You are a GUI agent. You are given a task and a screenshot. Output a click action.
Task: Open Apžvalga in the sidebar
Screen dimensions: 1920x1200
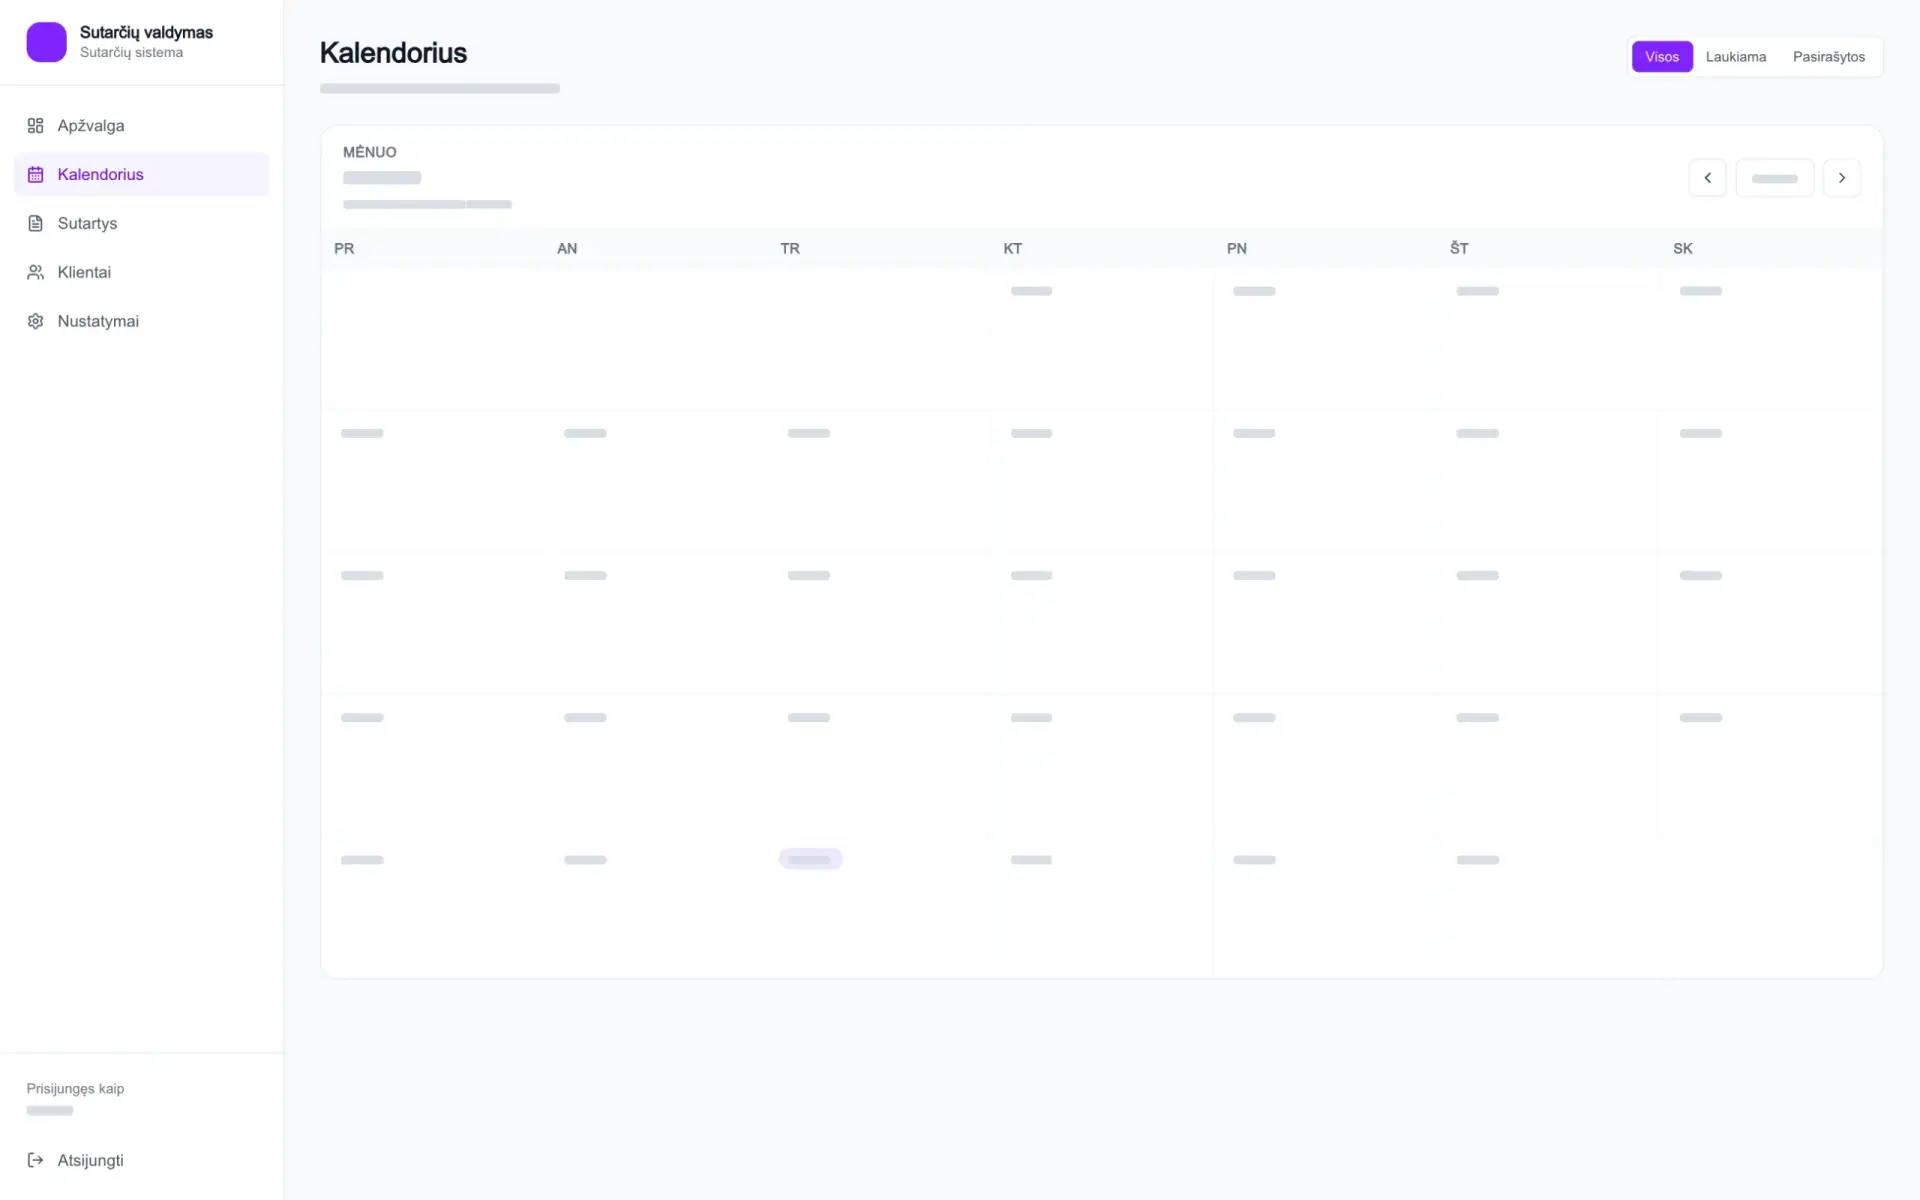[x=141, y=125]
